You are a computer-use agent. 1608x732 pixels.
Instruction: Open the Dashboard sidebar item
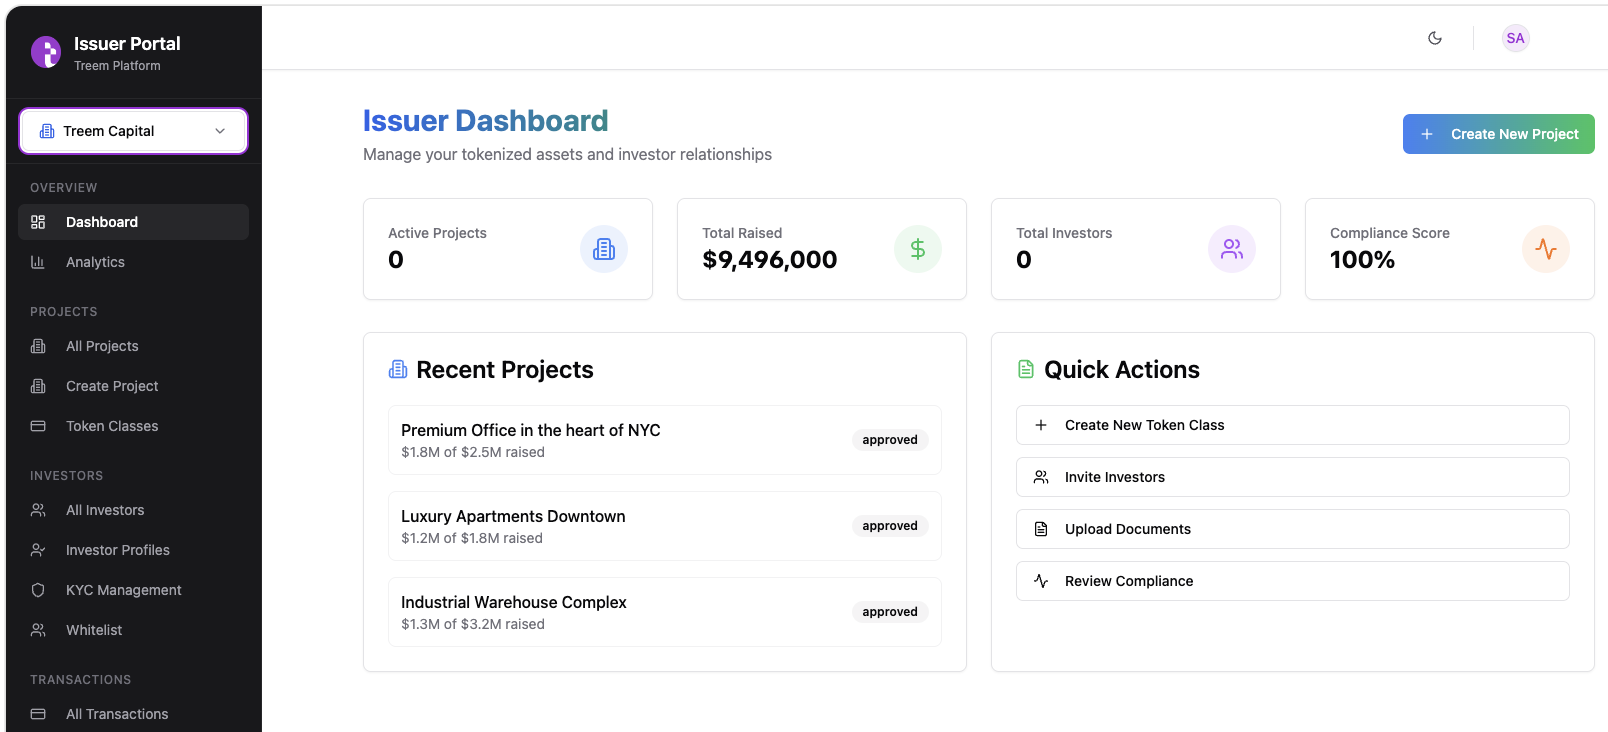tap(133, 222)
